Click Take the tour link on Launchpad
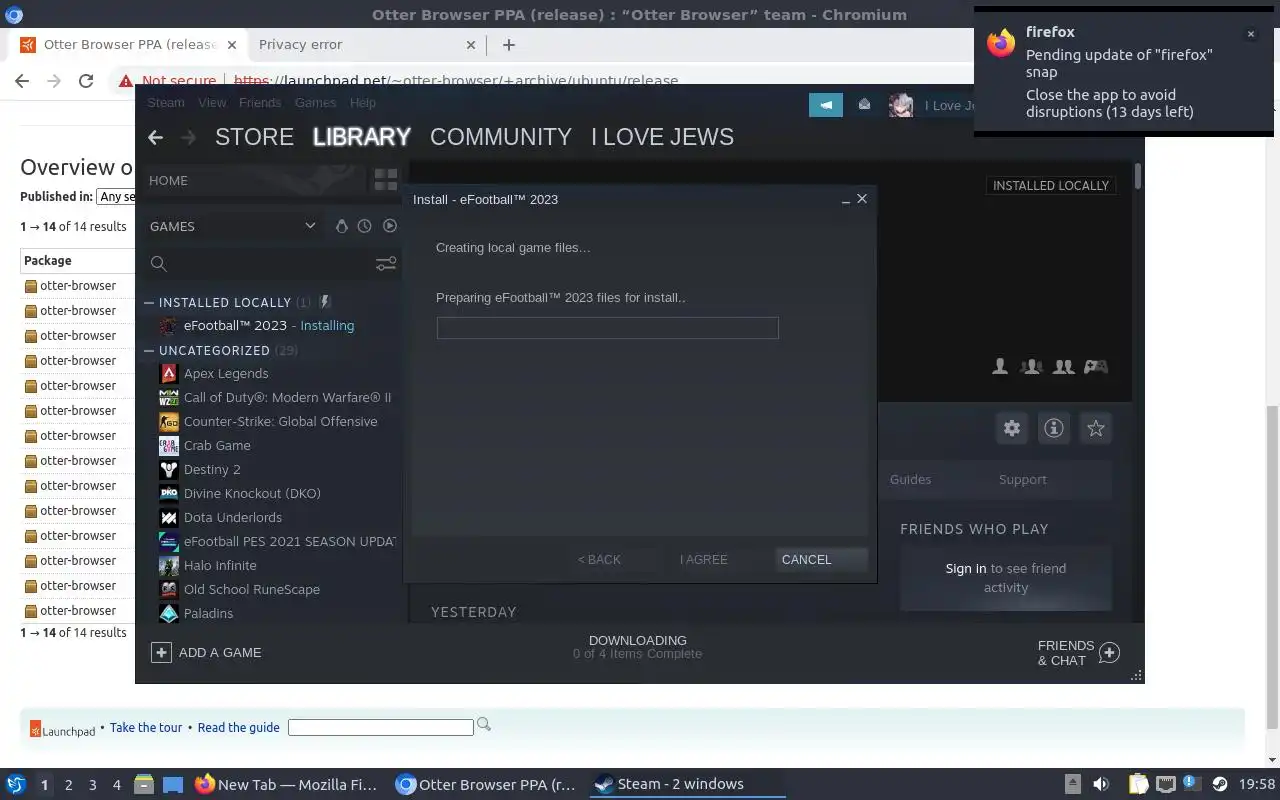The height and width of the screenshot is (800, 1280). coord(146,727)
